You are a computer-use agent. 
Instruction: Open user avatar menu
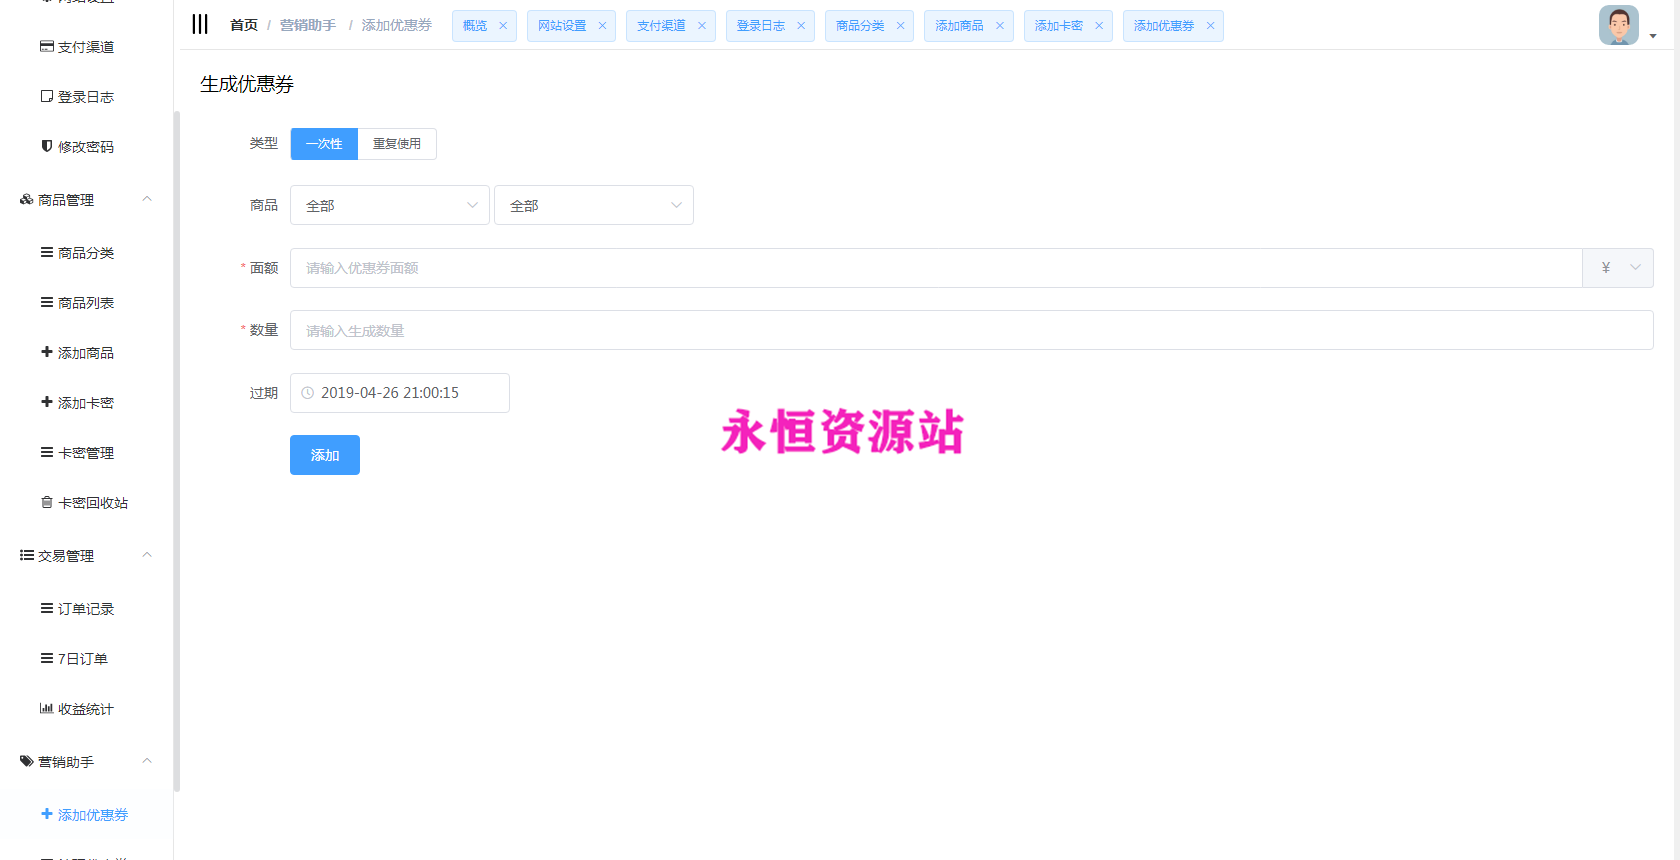[1619, 26]
